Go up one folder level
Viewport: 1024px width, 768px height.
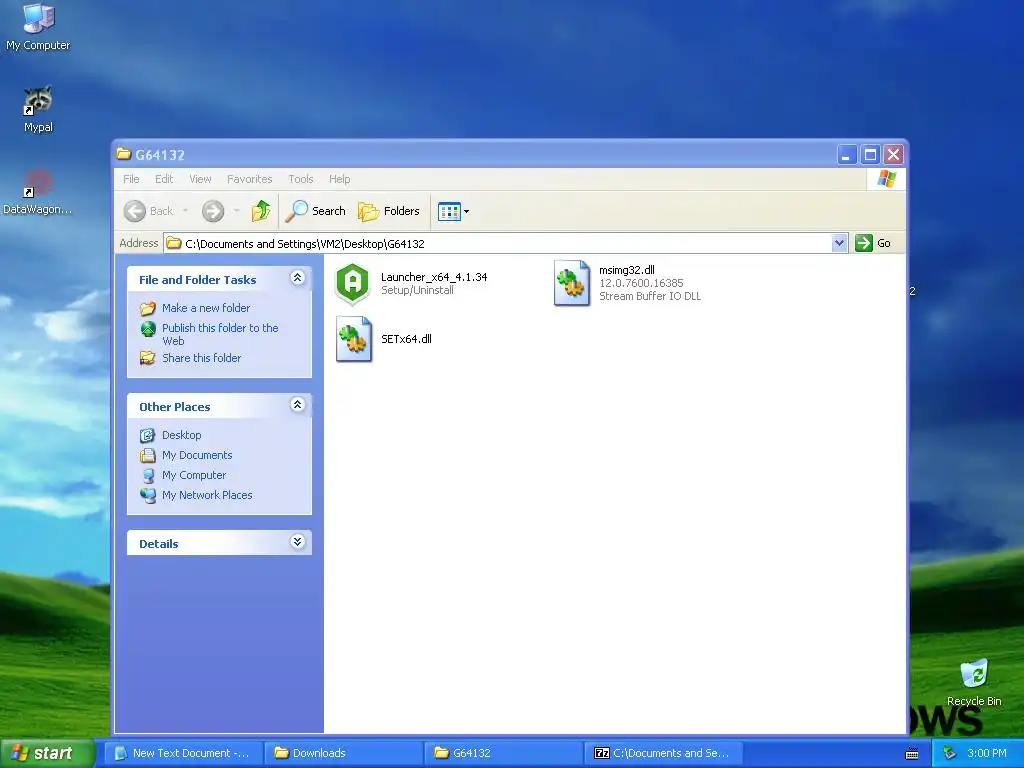pos(261,211)
